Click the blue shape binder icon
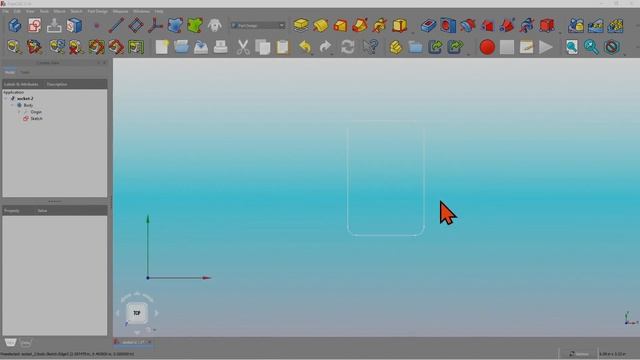640x360 pixels. (175, 25)
